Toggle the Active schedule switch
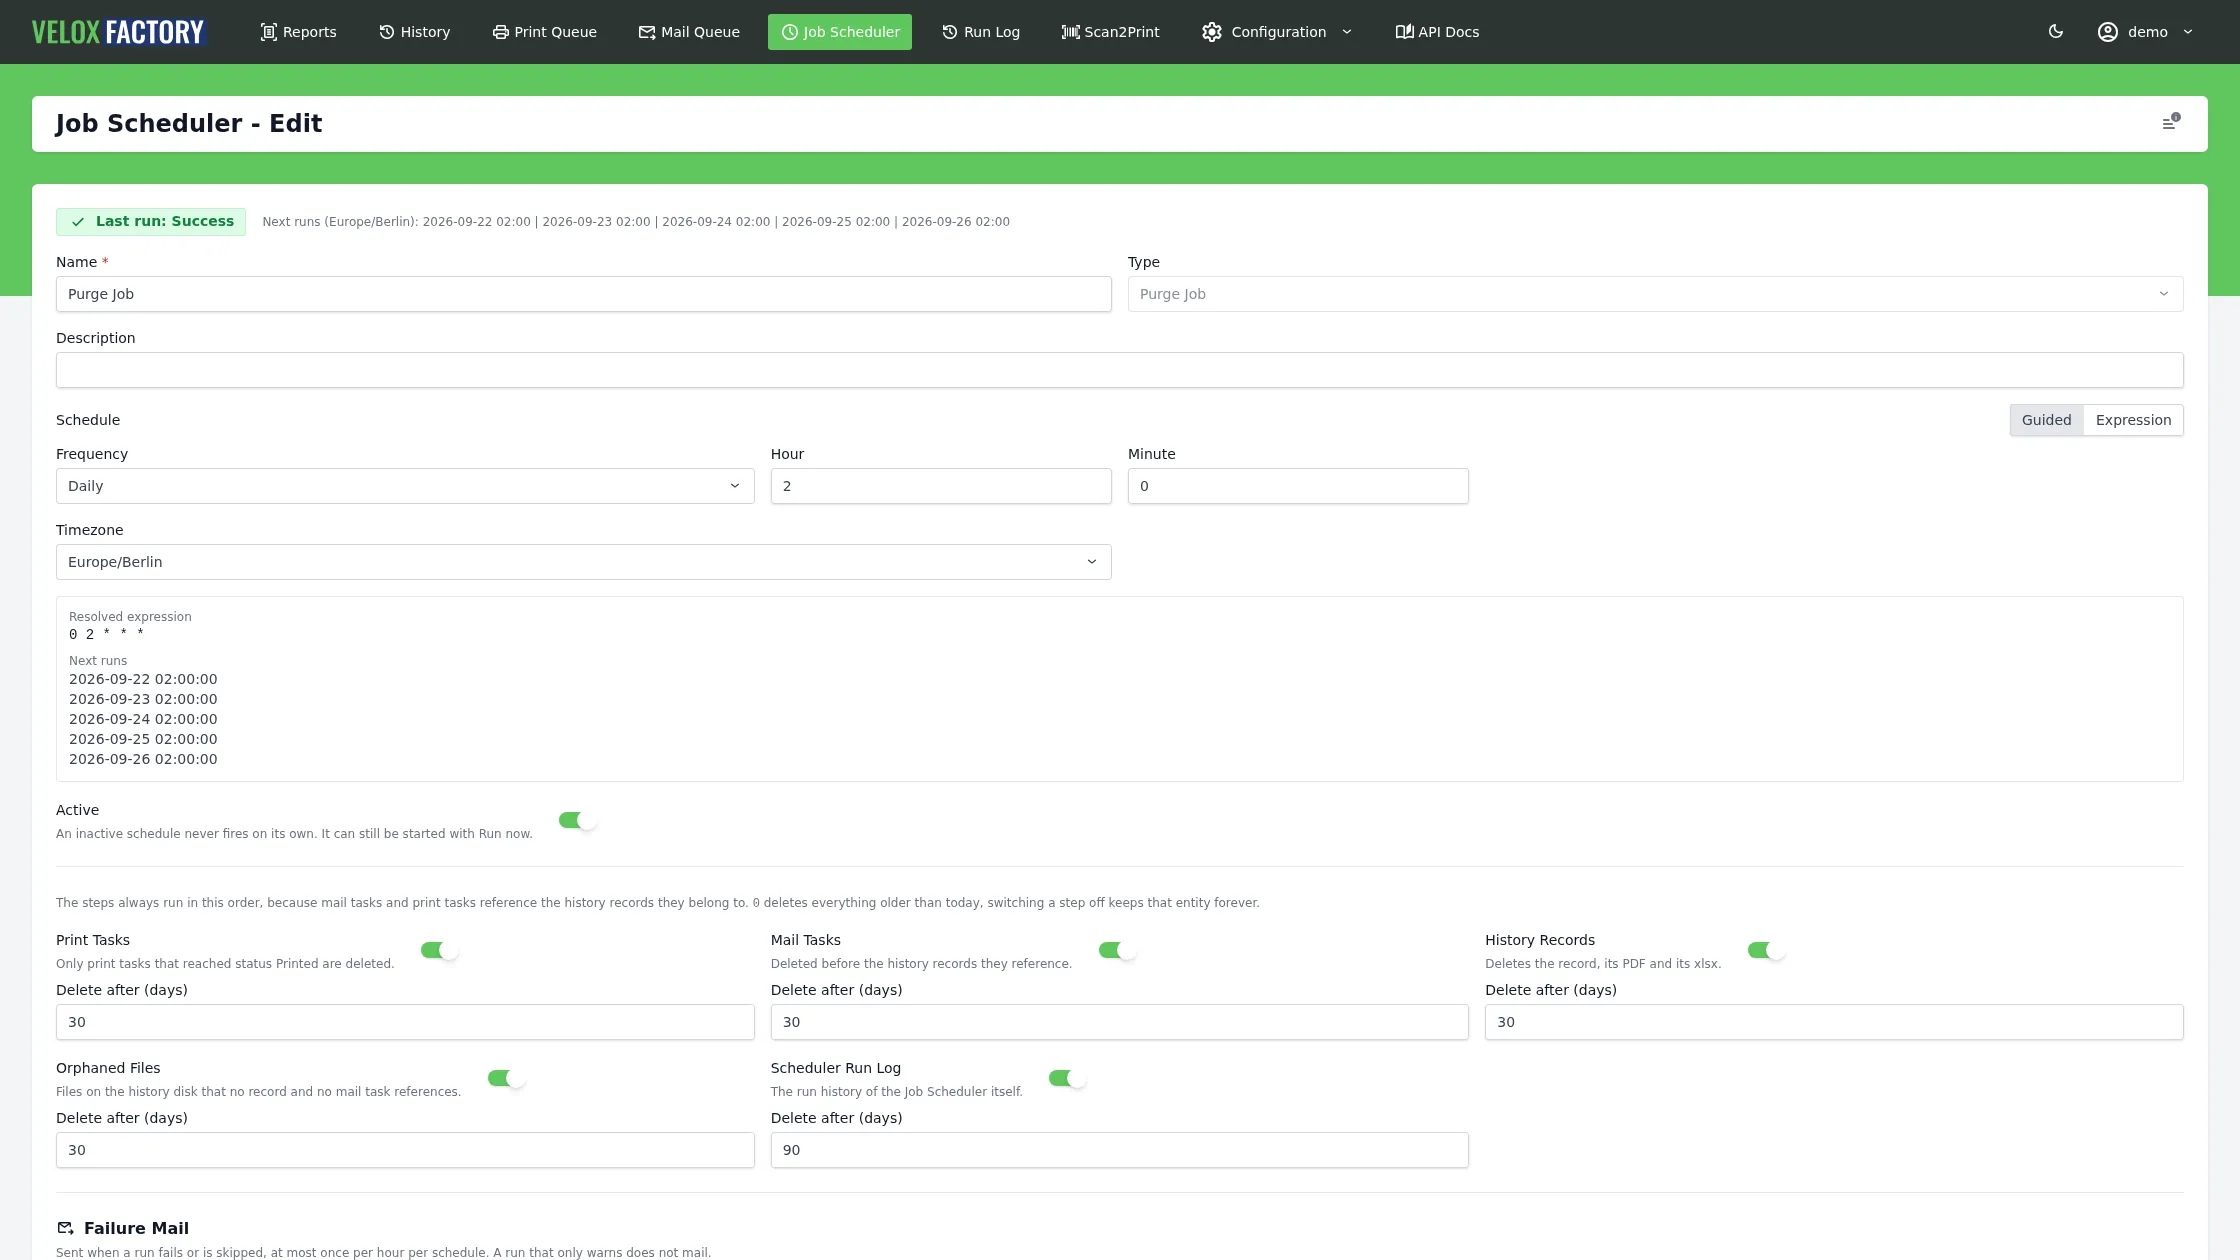The width and height of the screenshot is (2240, 1260). 578,821
